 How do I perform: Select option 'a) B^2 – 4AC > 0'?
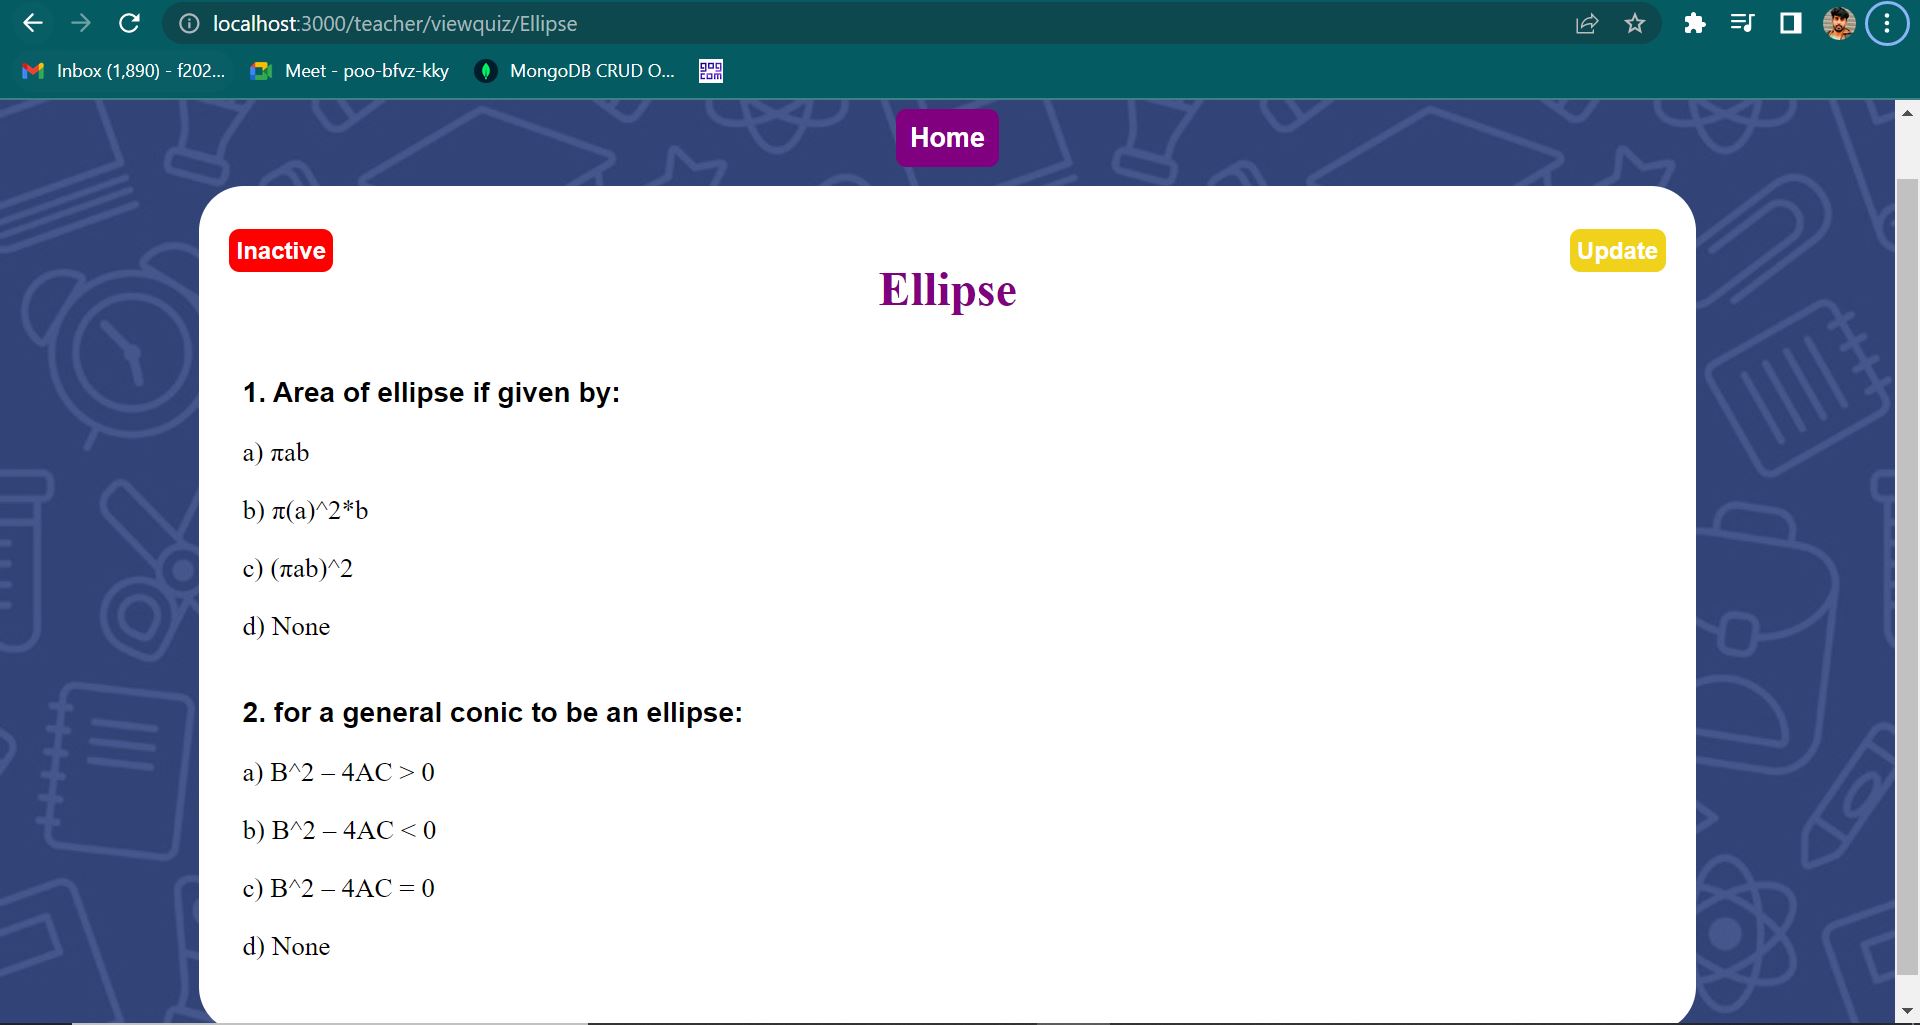pyautogui.click(x=339, y=773)
